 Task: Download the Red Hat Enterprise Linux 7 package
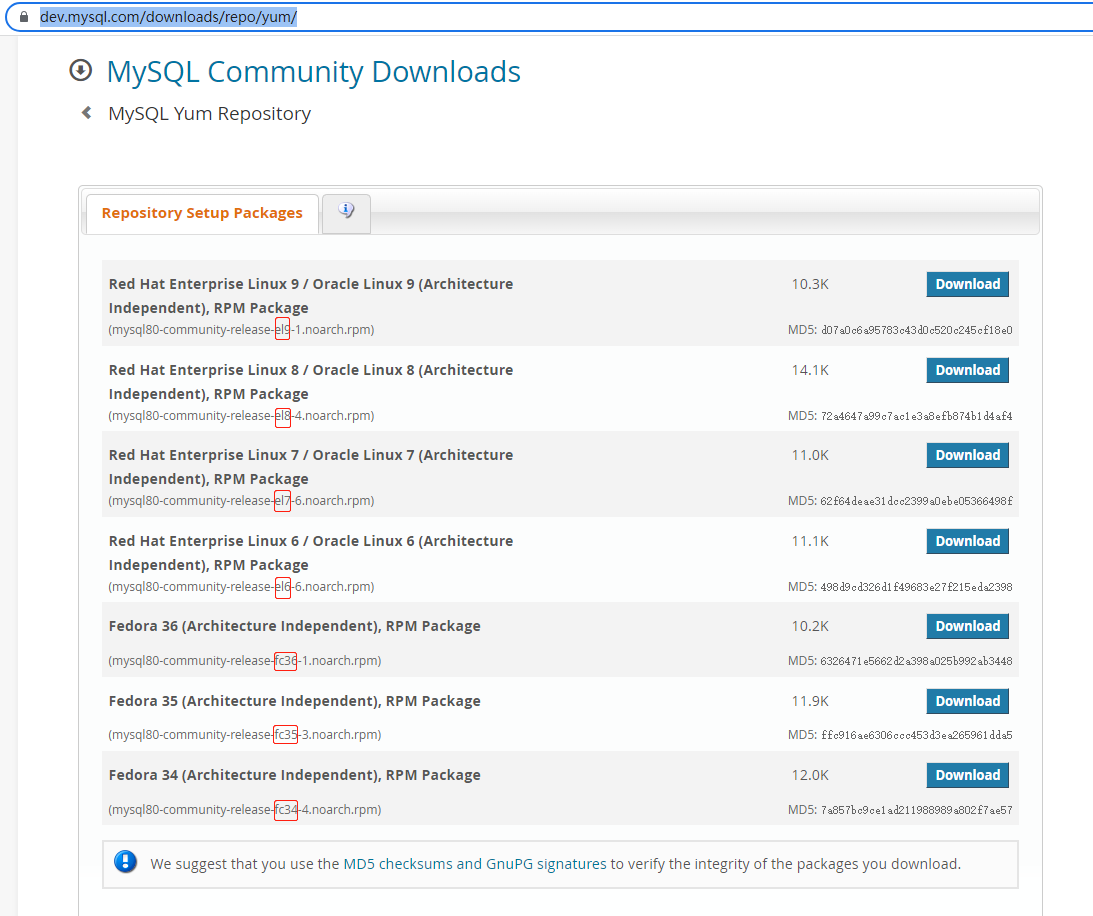[x=968, y=455]
